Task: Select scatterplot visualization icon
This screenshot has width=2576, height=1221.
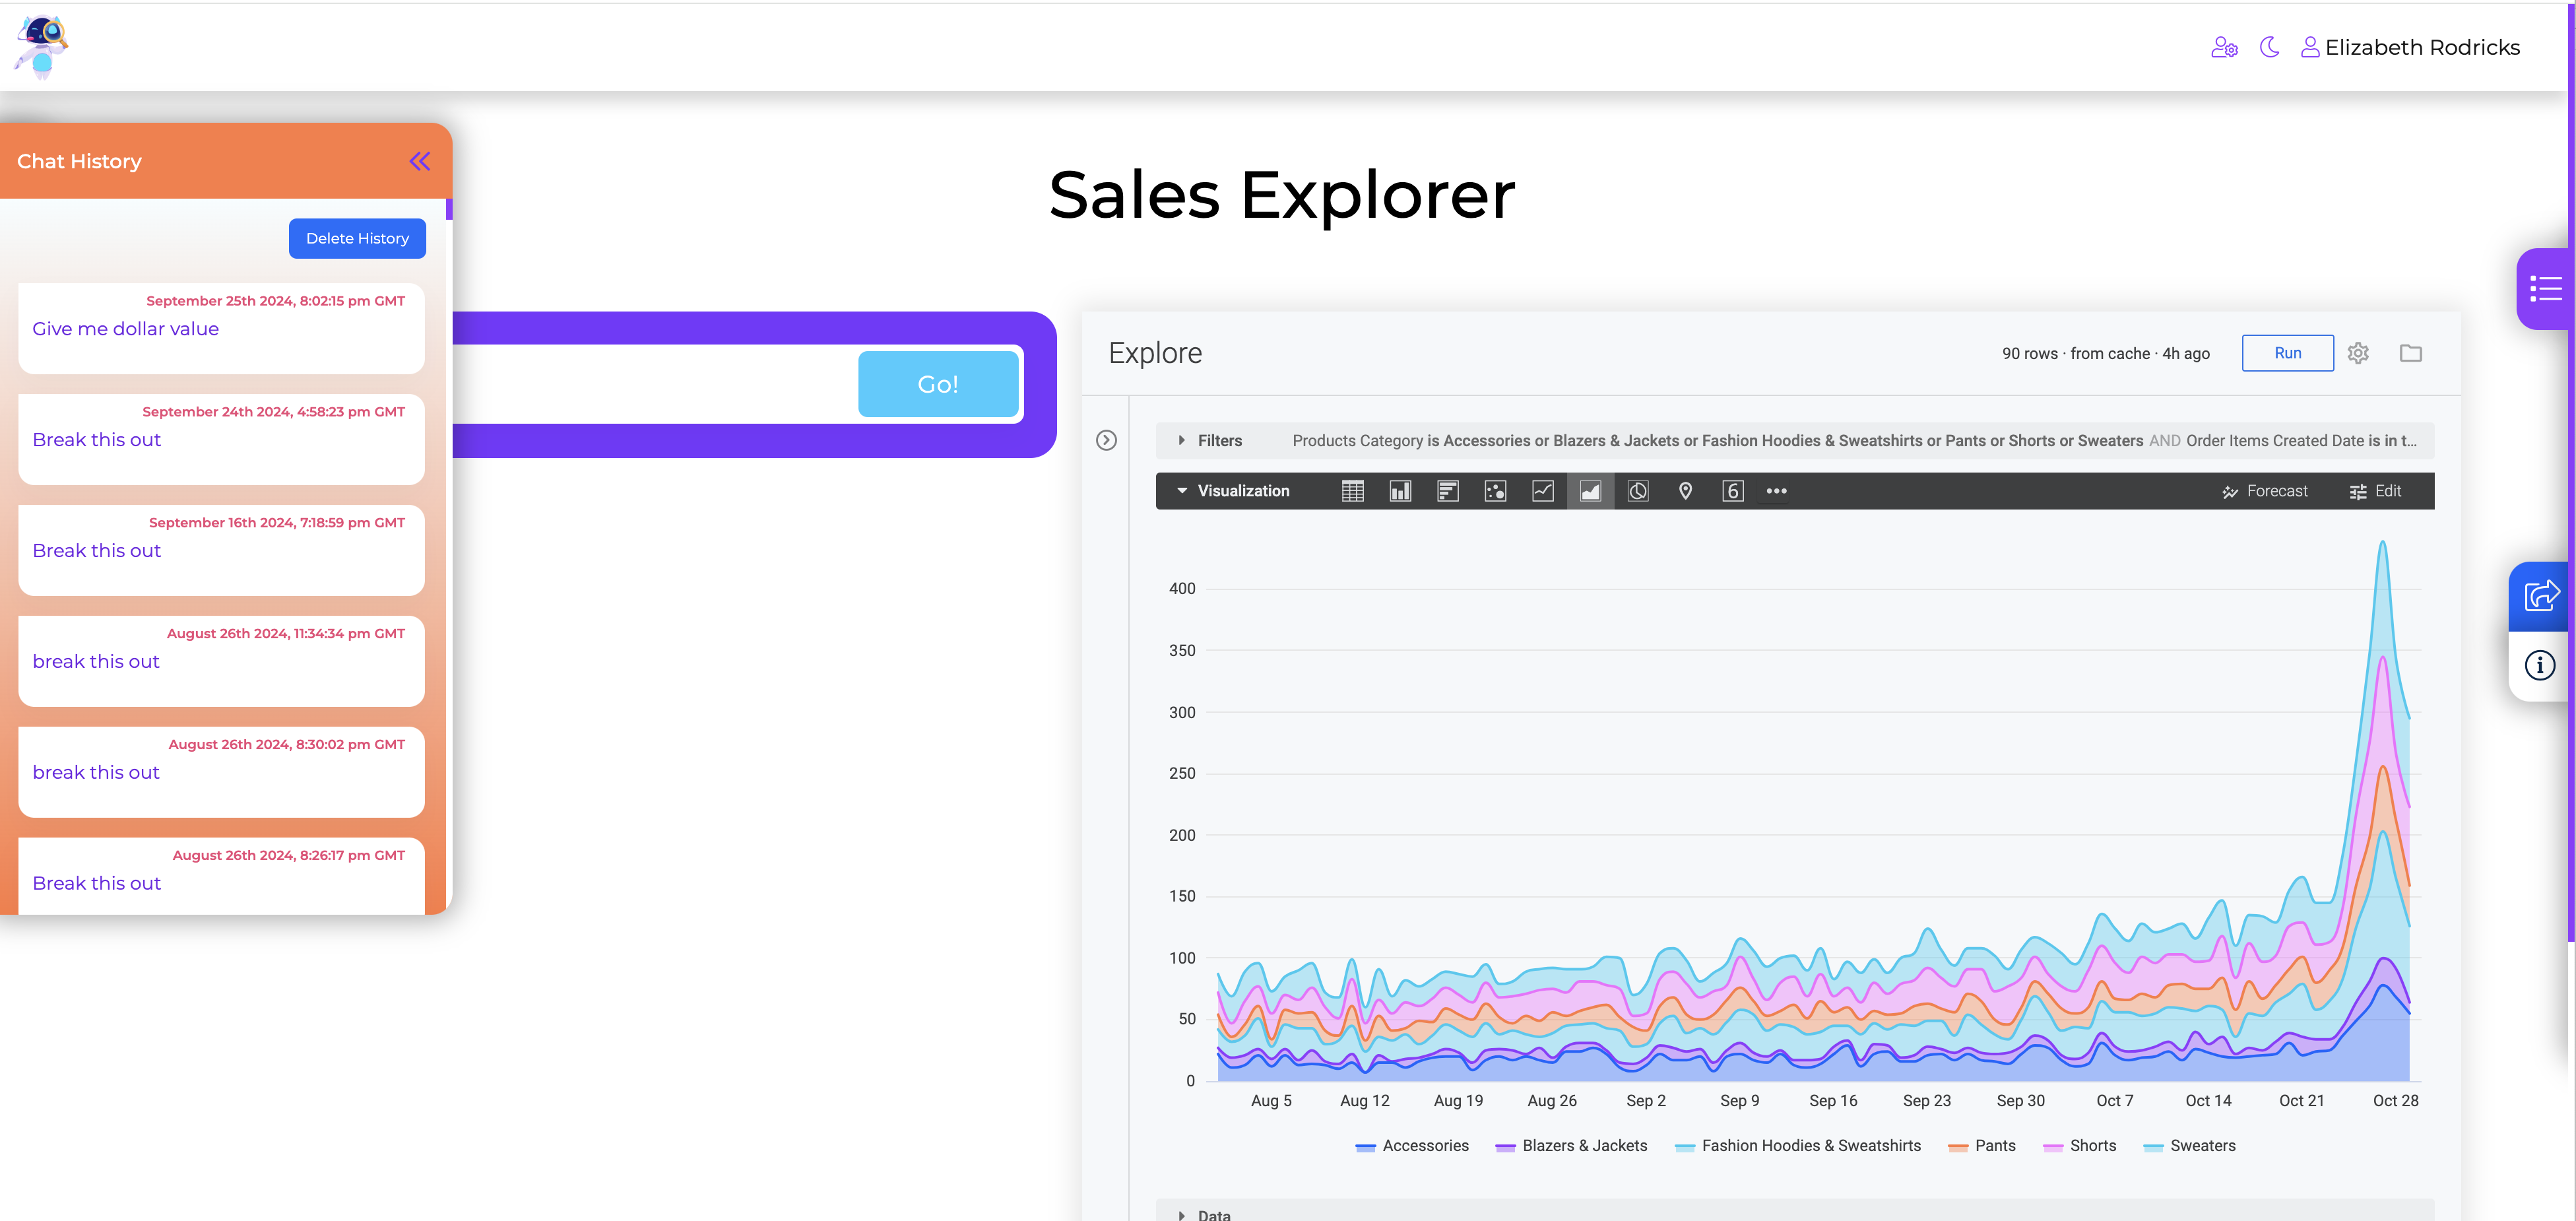Action: point(1495,491)
